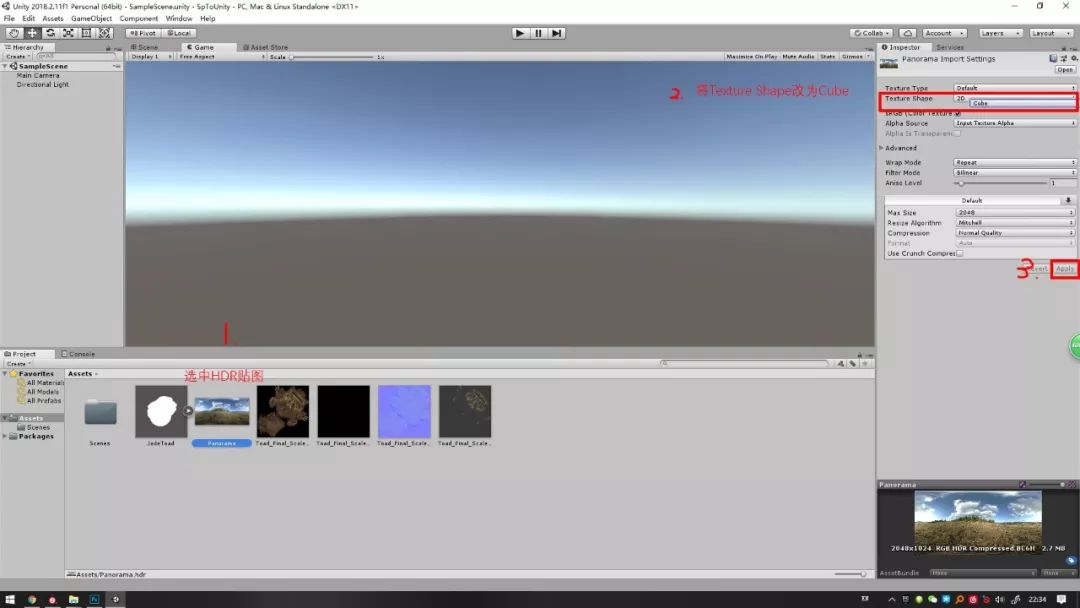Open the Filter Mode dropdown

1014,172
